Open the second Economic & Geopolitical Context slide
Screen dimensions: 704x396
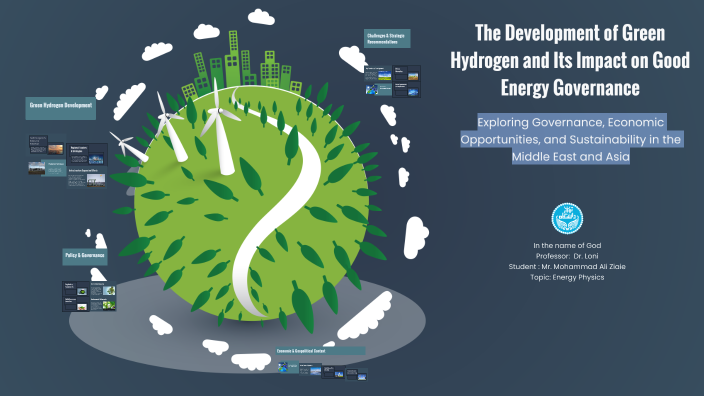[x=311, y=370]
